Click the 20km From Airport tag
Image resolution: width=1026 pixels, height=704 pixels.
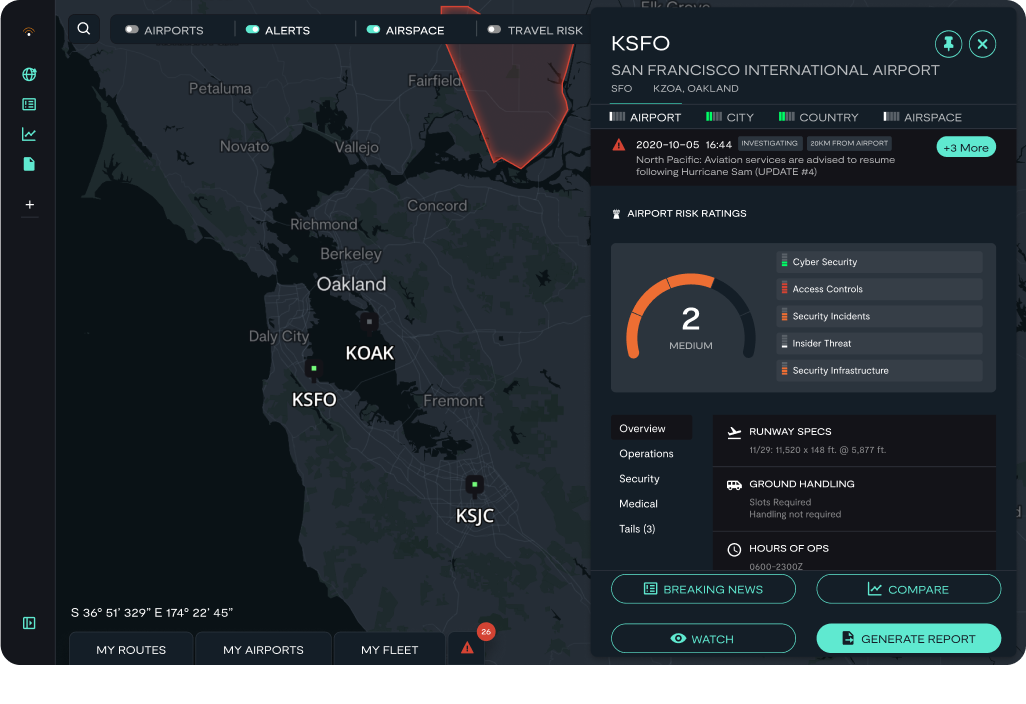tap(849, 143)
